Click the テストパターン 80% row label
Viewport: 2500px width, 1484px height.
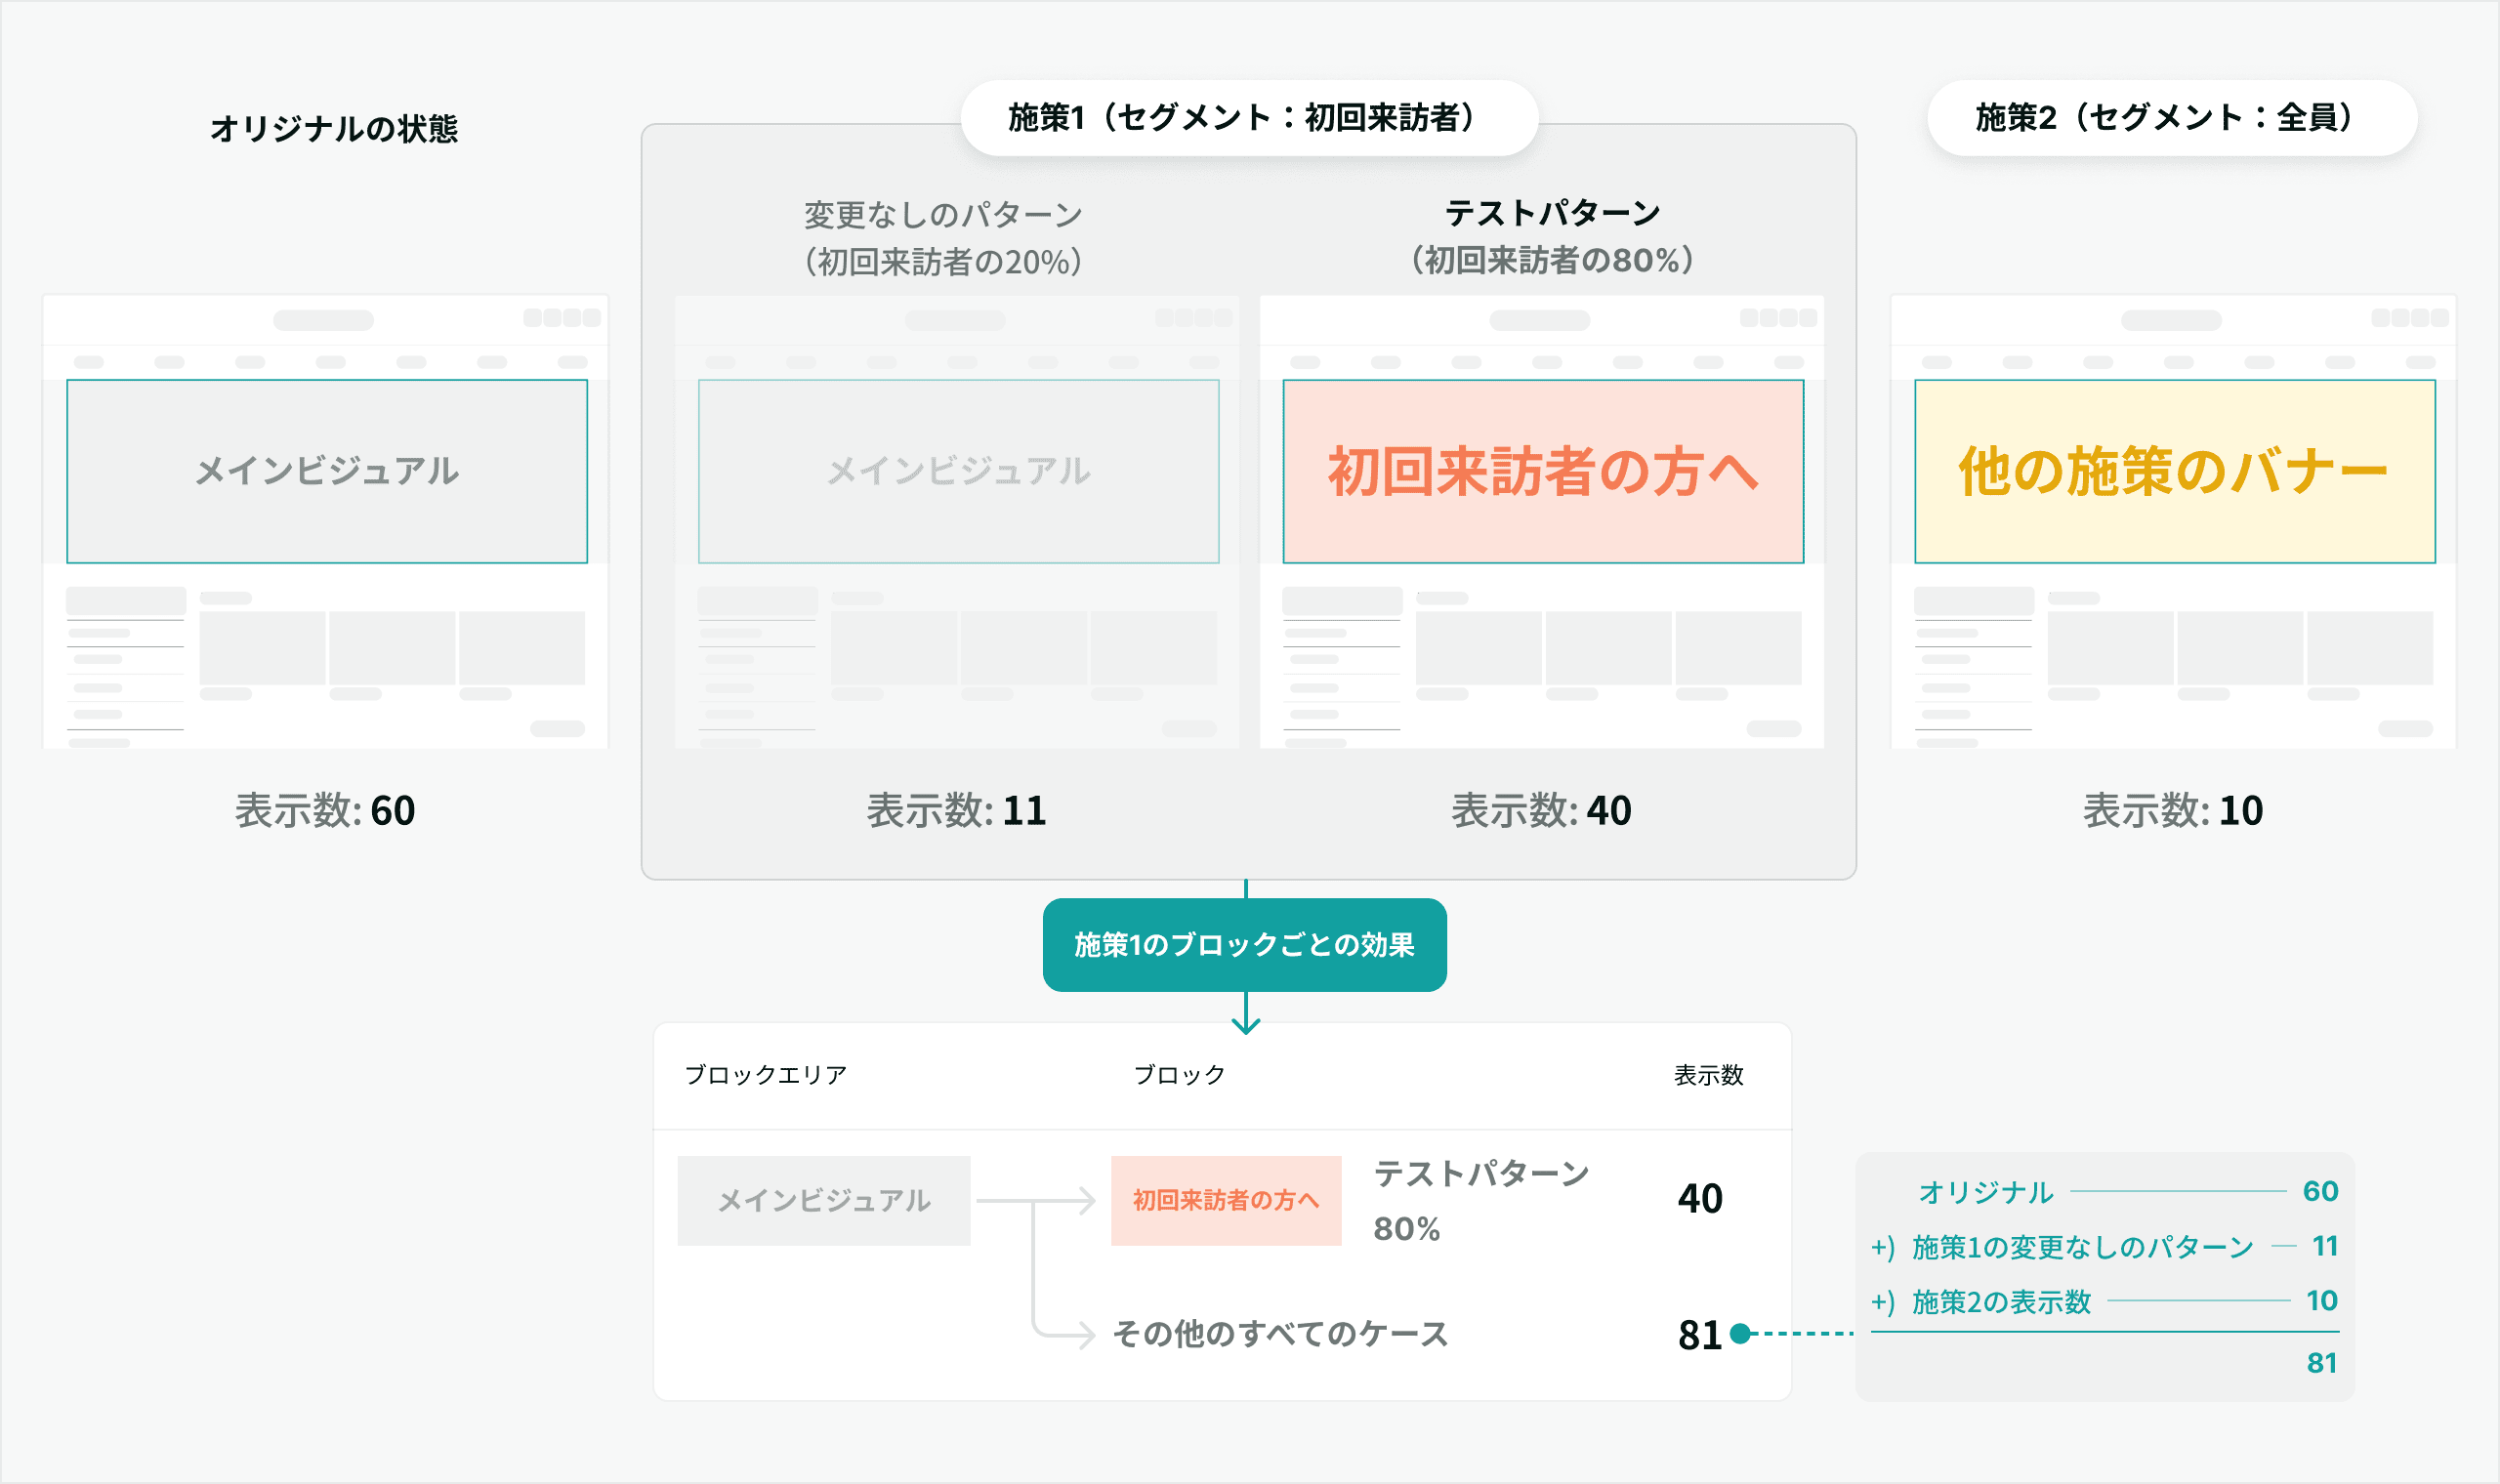[x=1480, y=1200]
